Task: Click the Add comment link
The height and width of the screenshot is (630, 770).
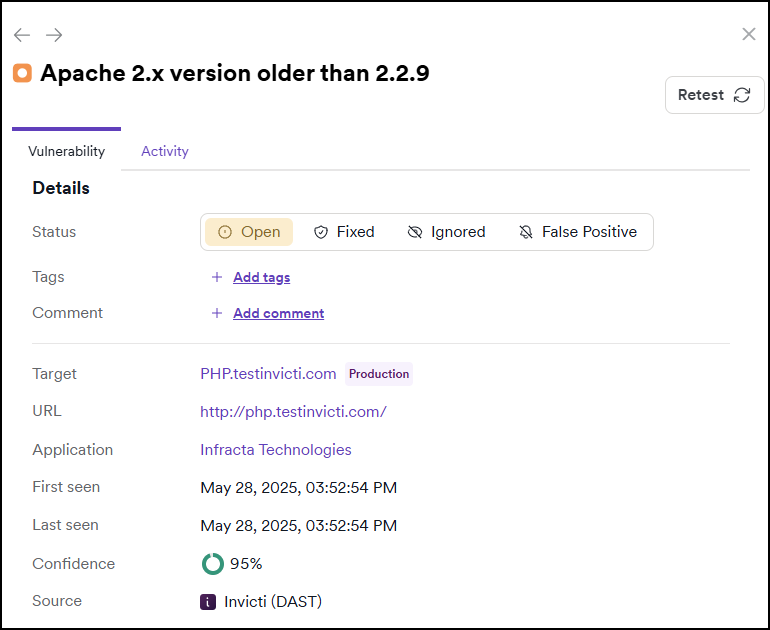Action: pyautogui.click(x=278, y=313)
